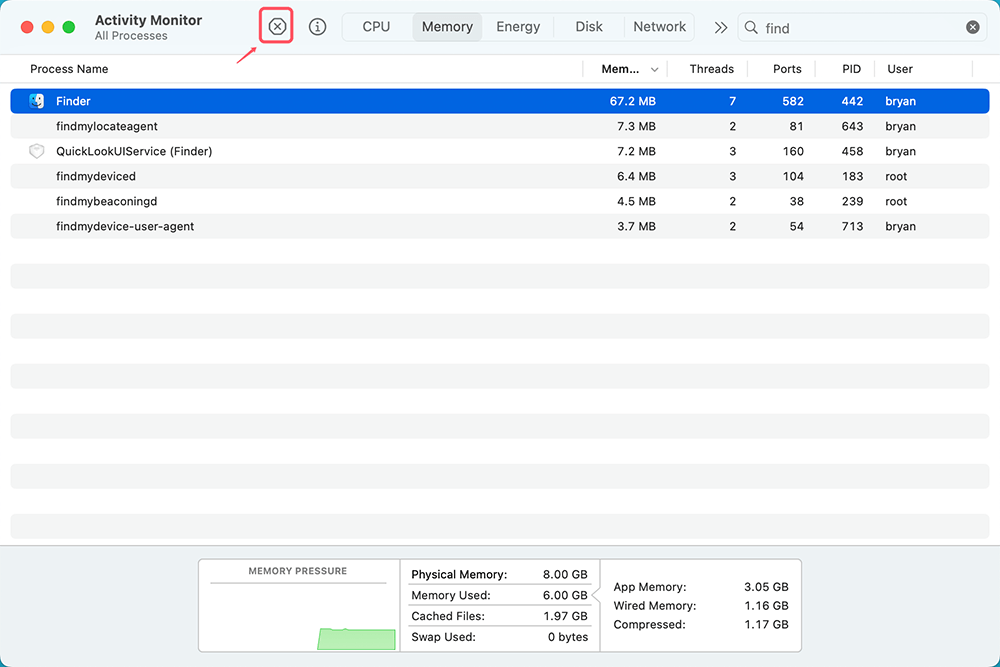This screenshot has height=667, width=1000.
Task: Click the overflow chevron next to Network
Action: pos(721,27)
